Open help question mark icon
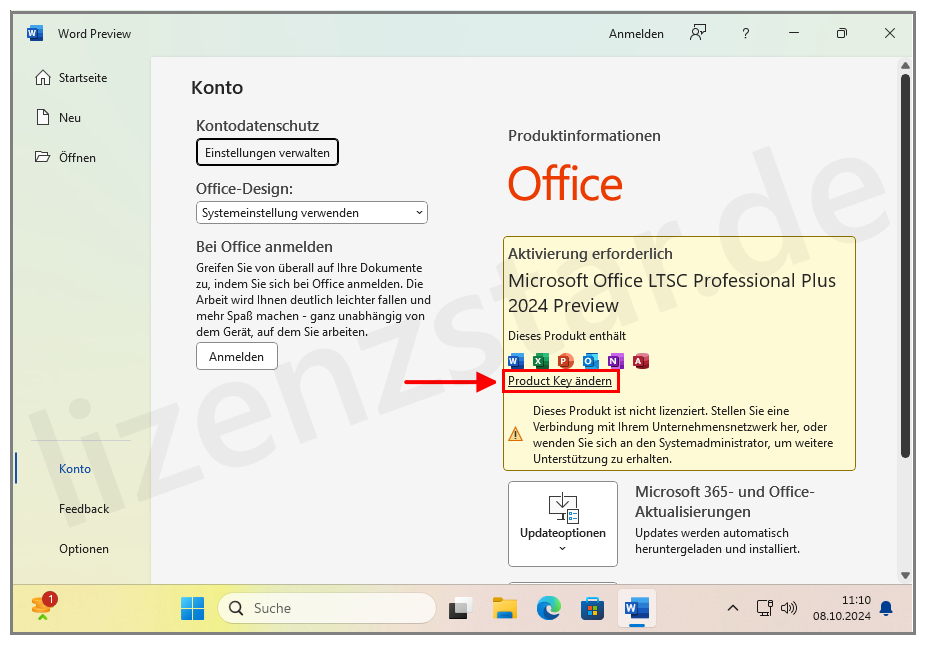The width and height of the screenshot is (926, 645). pyautogui.click(x=746, y=34)
